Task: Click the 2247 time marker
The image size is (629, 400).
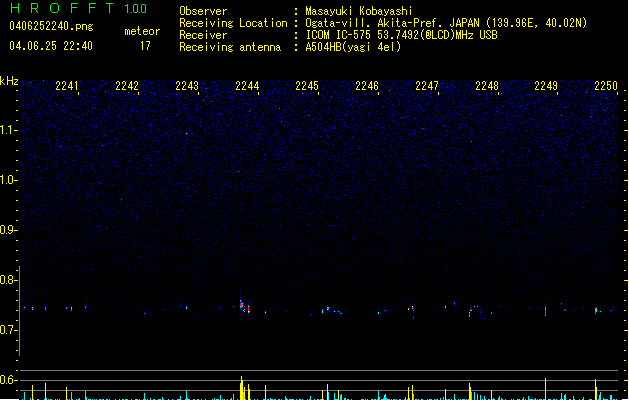Action: [x=427, y=86]
